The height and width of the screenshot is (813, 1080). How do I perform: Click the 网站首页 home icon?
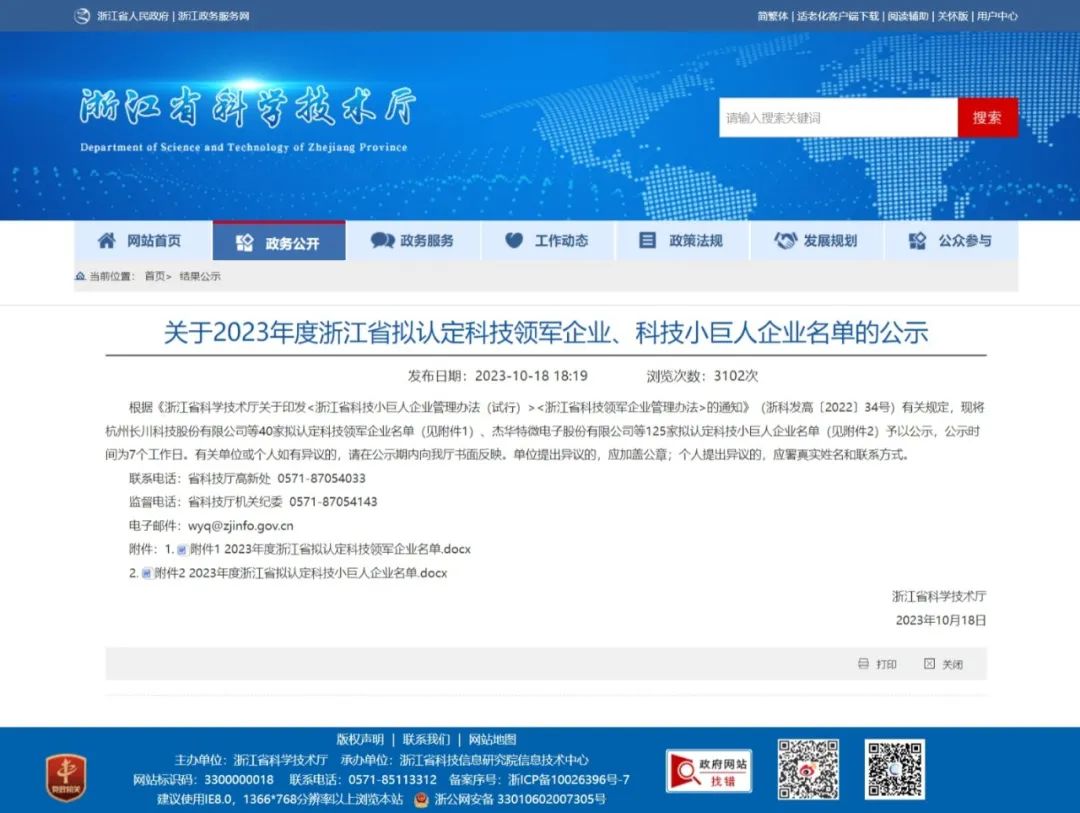pyautogui.click(x=106, y=241)
